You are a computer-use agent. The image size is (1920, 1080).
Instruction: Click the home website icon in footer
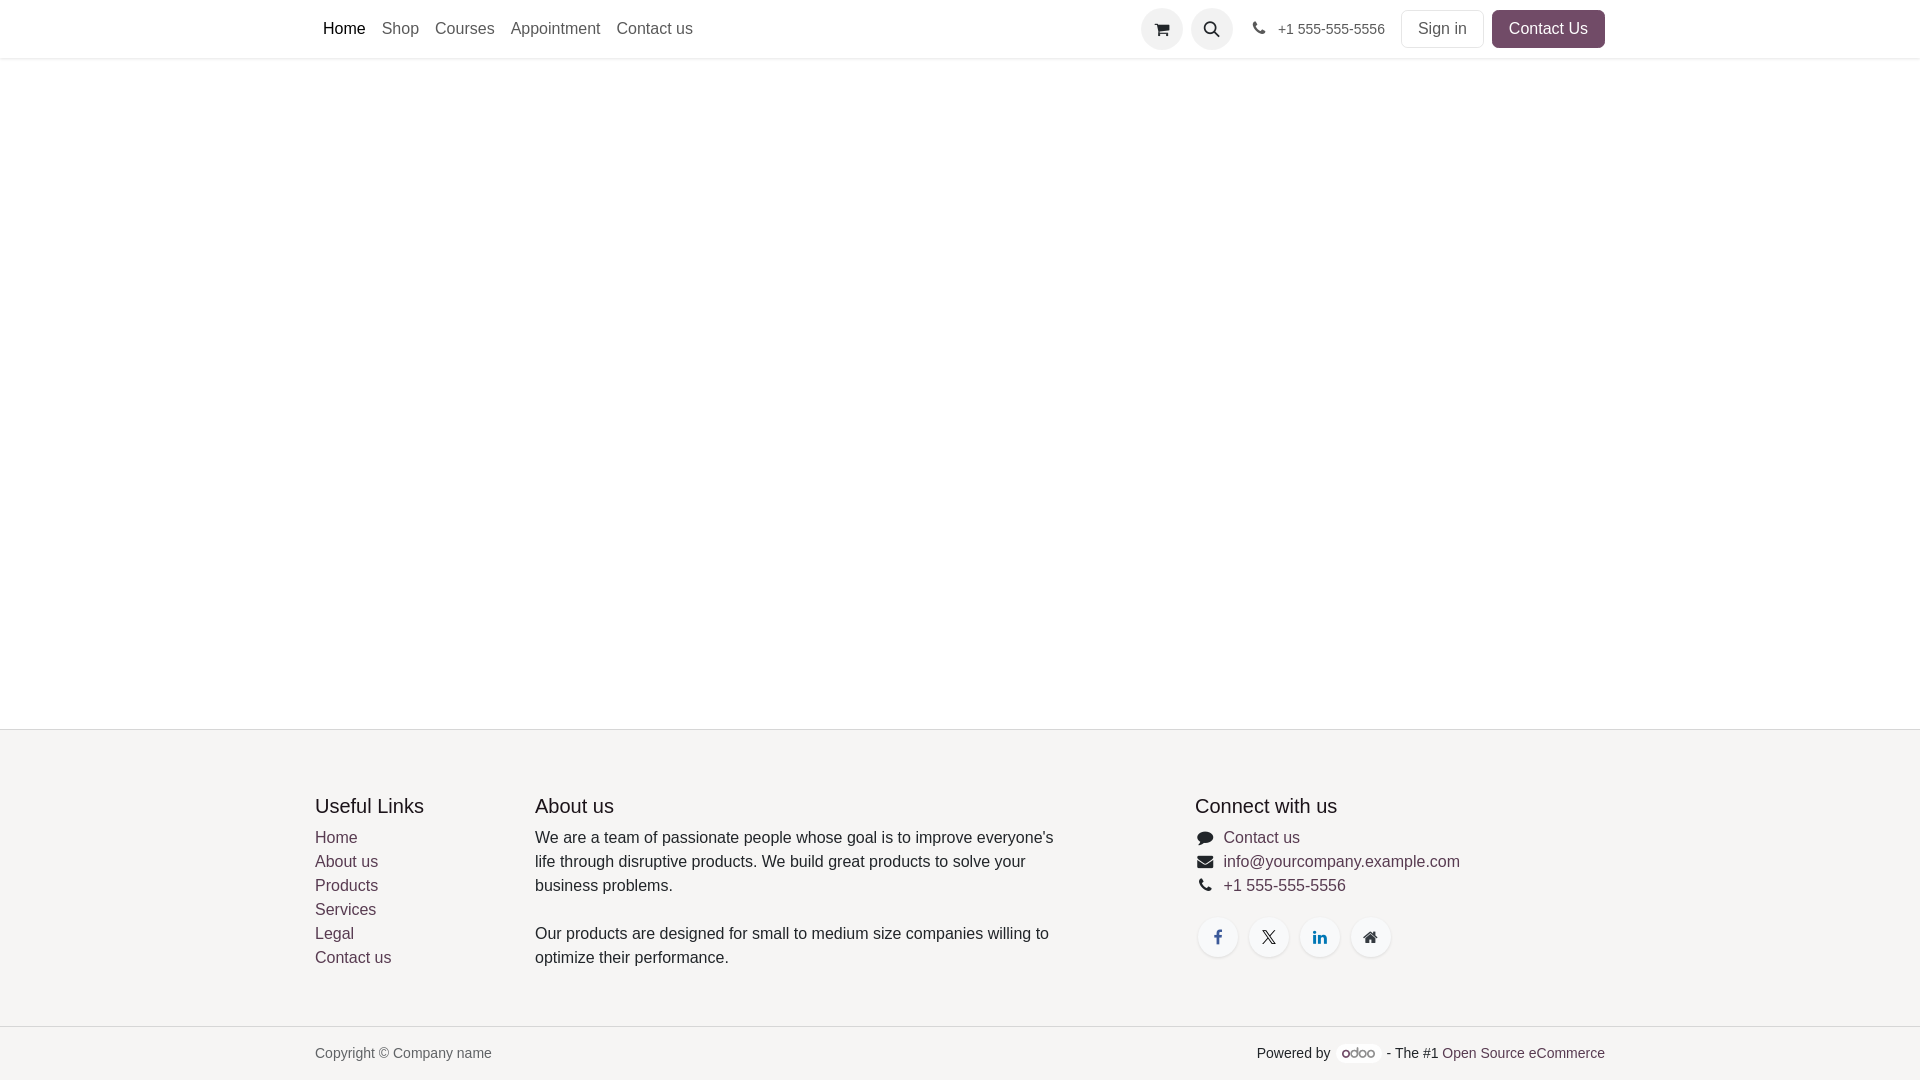point(1370,937)
